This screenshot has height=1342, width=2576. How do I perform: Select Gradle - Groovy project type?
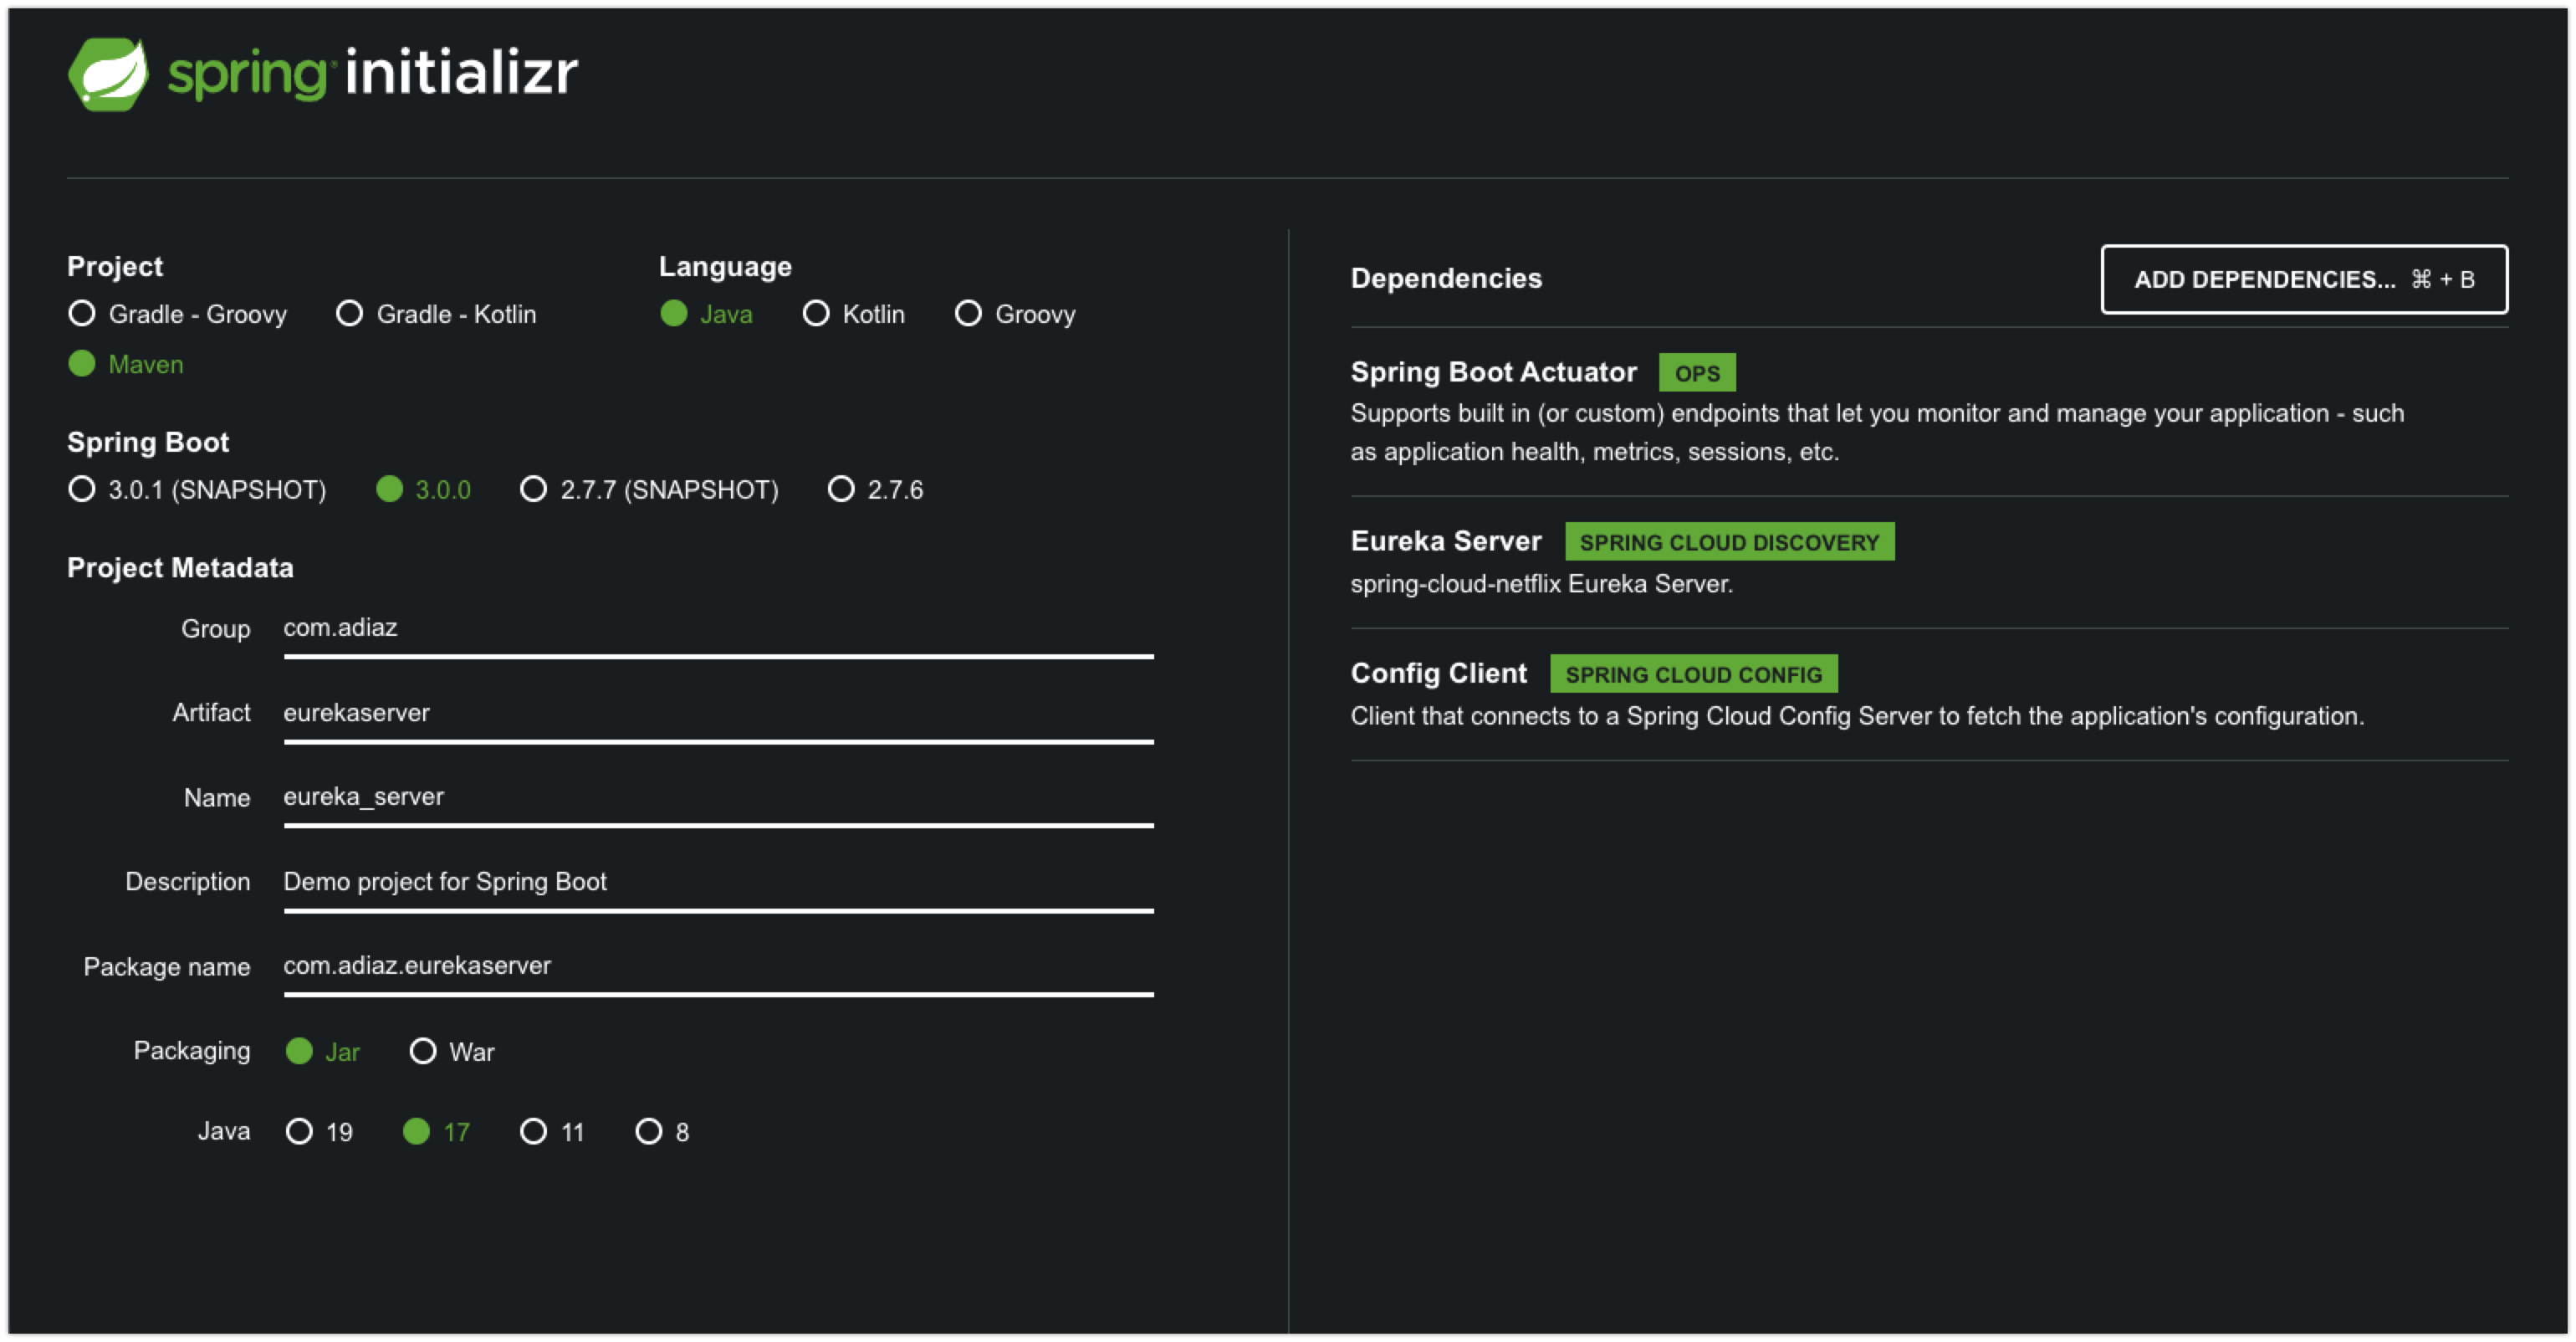178,314
